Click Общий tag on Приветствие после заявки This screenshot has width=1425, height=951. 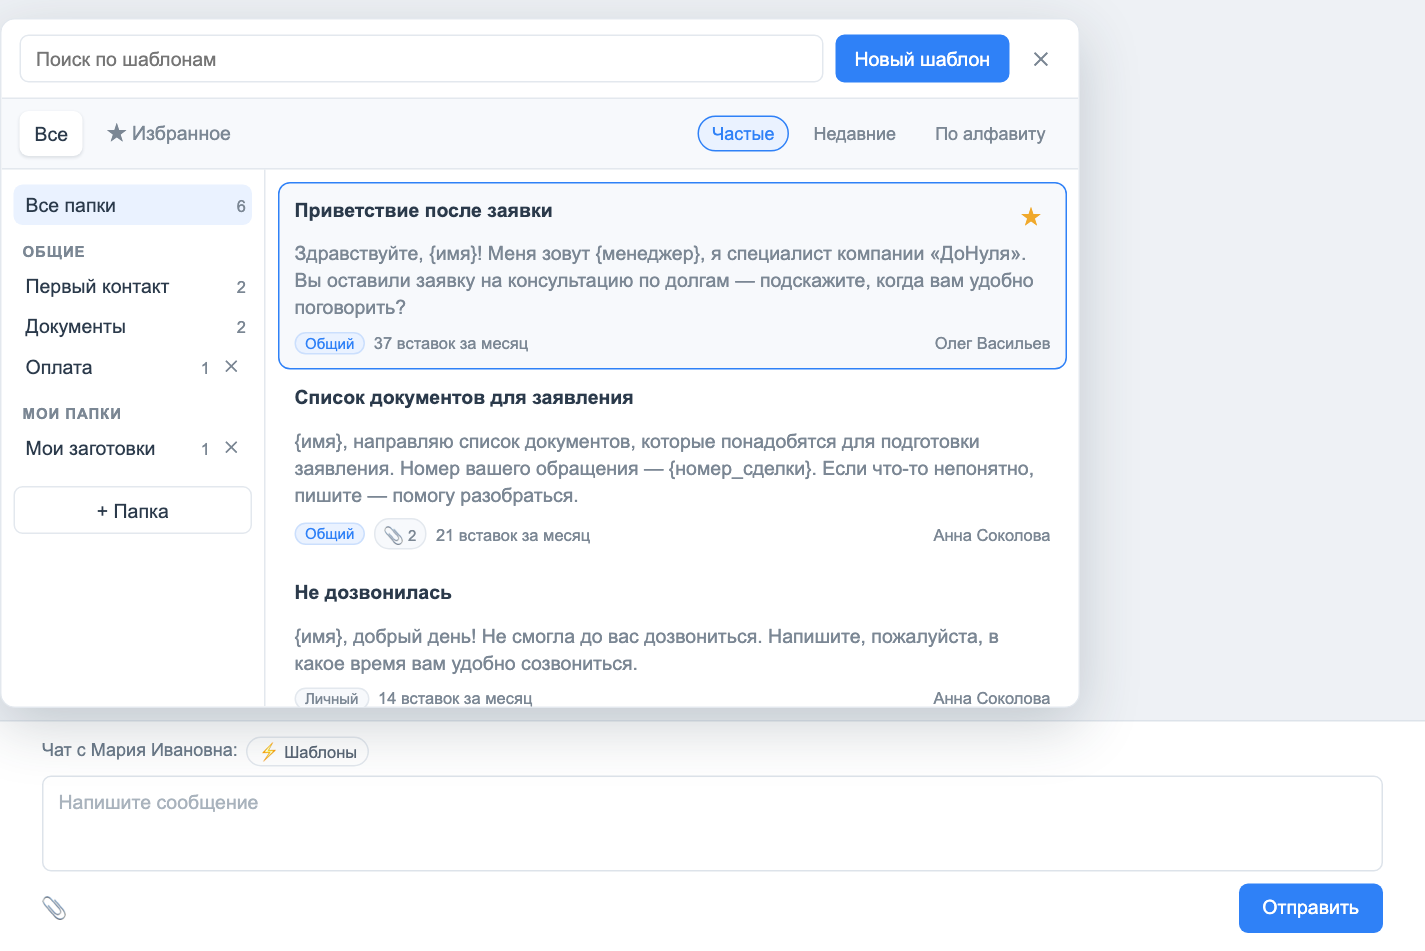[x=329, y=343]
